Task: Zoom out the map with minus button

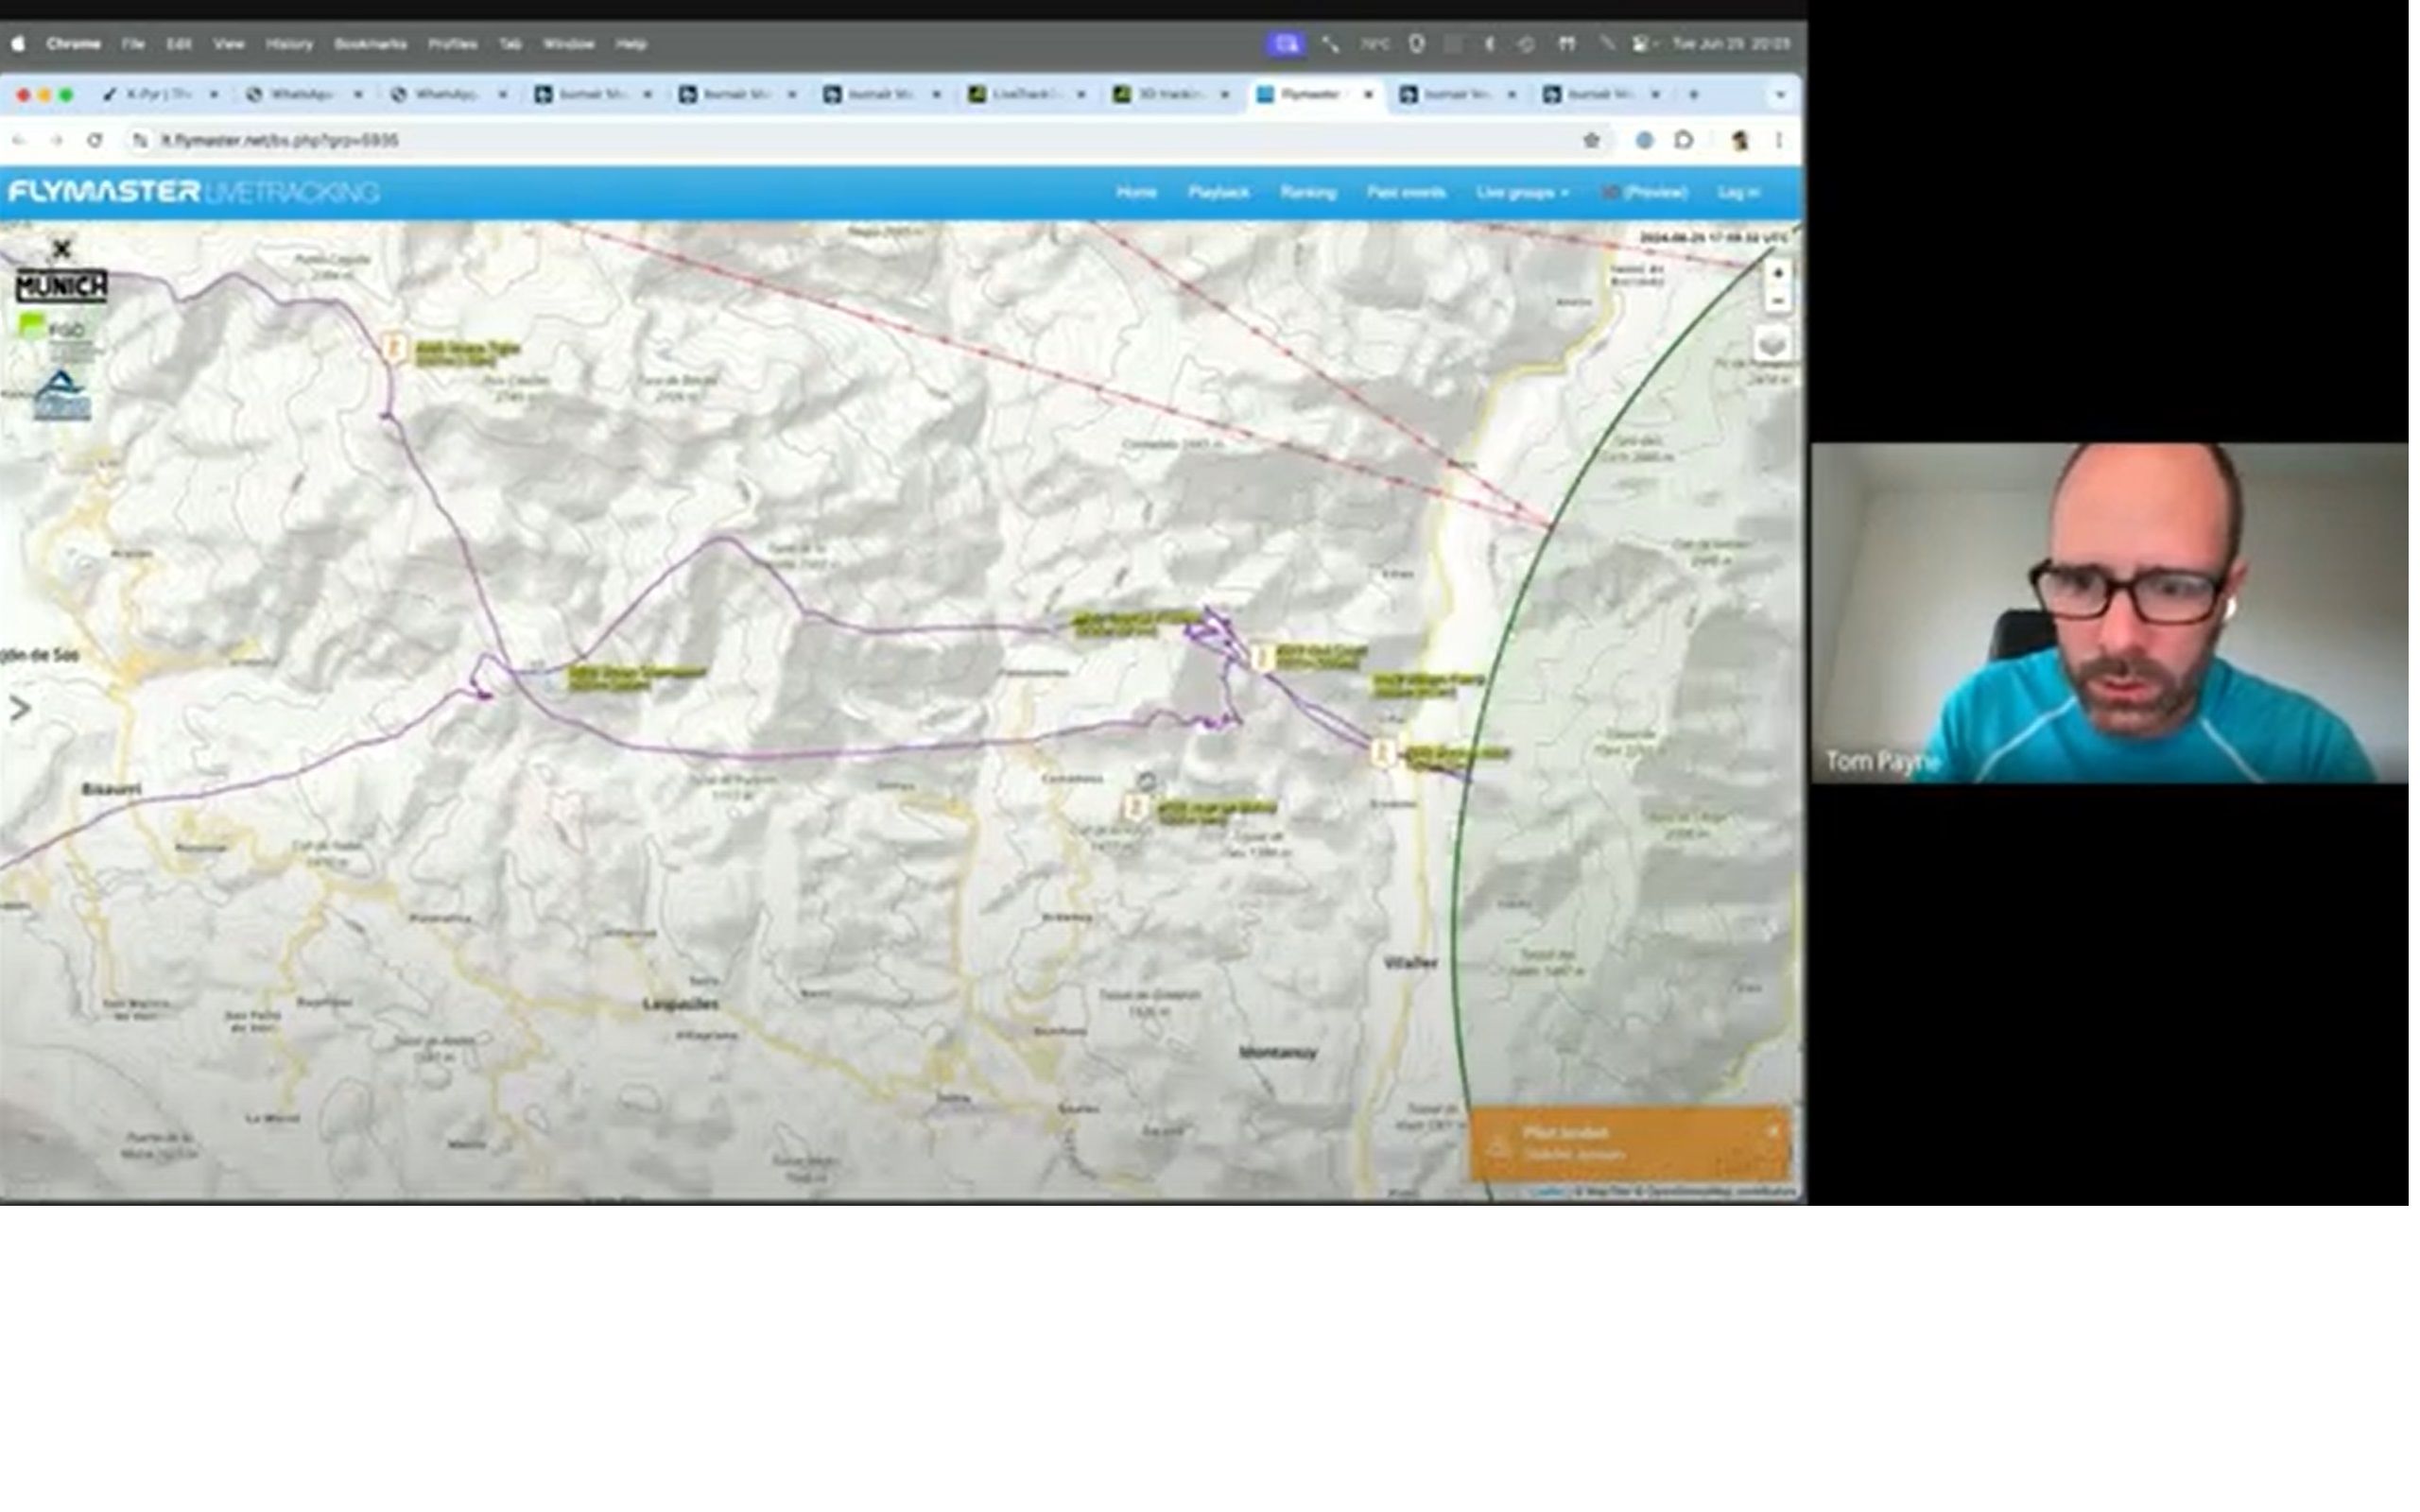Action: [x=1777, y=300]
